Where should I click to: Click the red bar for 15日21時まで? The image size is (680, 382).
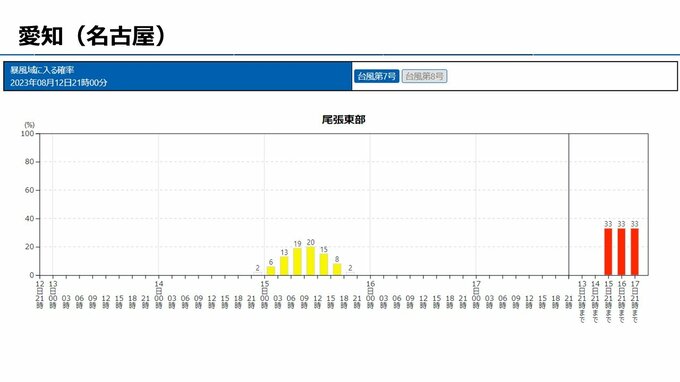coord(608,252)
